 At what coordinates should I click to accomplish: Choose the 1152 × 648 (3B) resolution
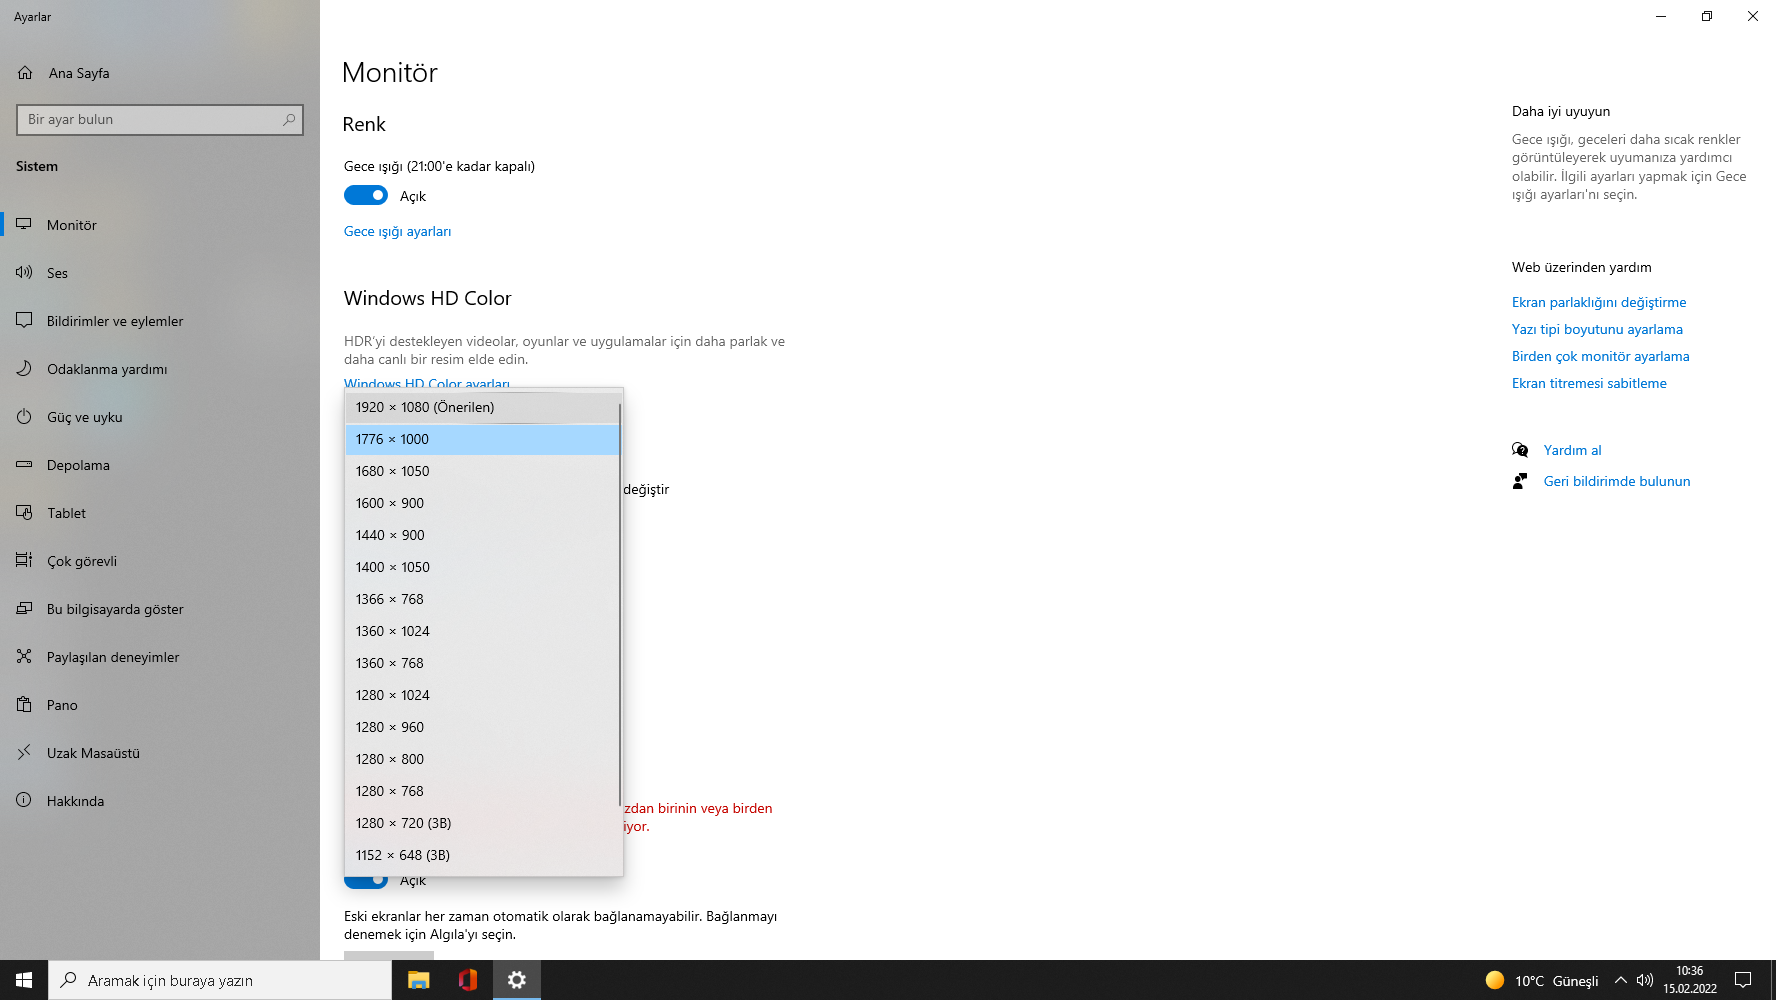click(x=483, y=855)
